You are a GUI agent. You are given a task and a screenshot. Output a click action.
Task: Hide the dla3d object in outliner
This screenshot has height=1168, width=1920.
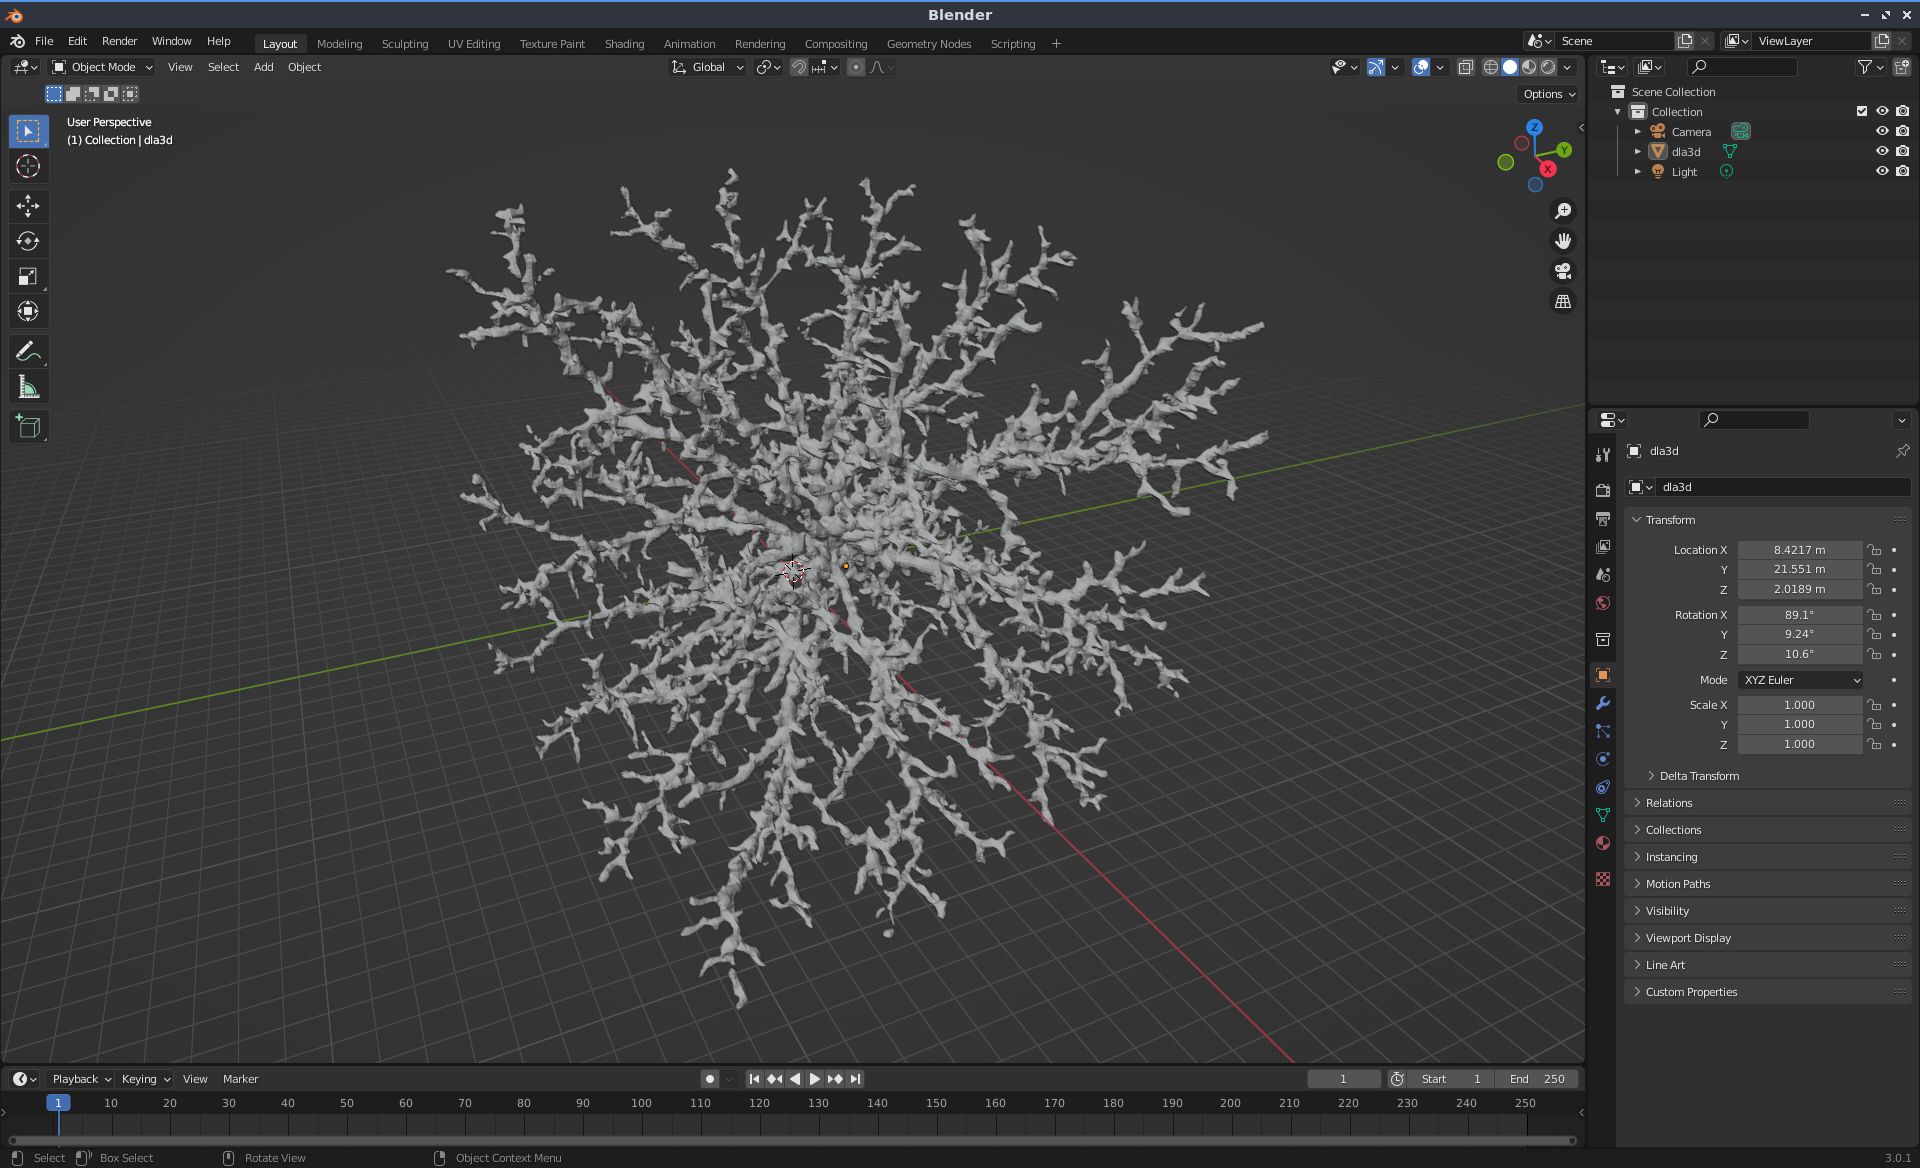1881,152
